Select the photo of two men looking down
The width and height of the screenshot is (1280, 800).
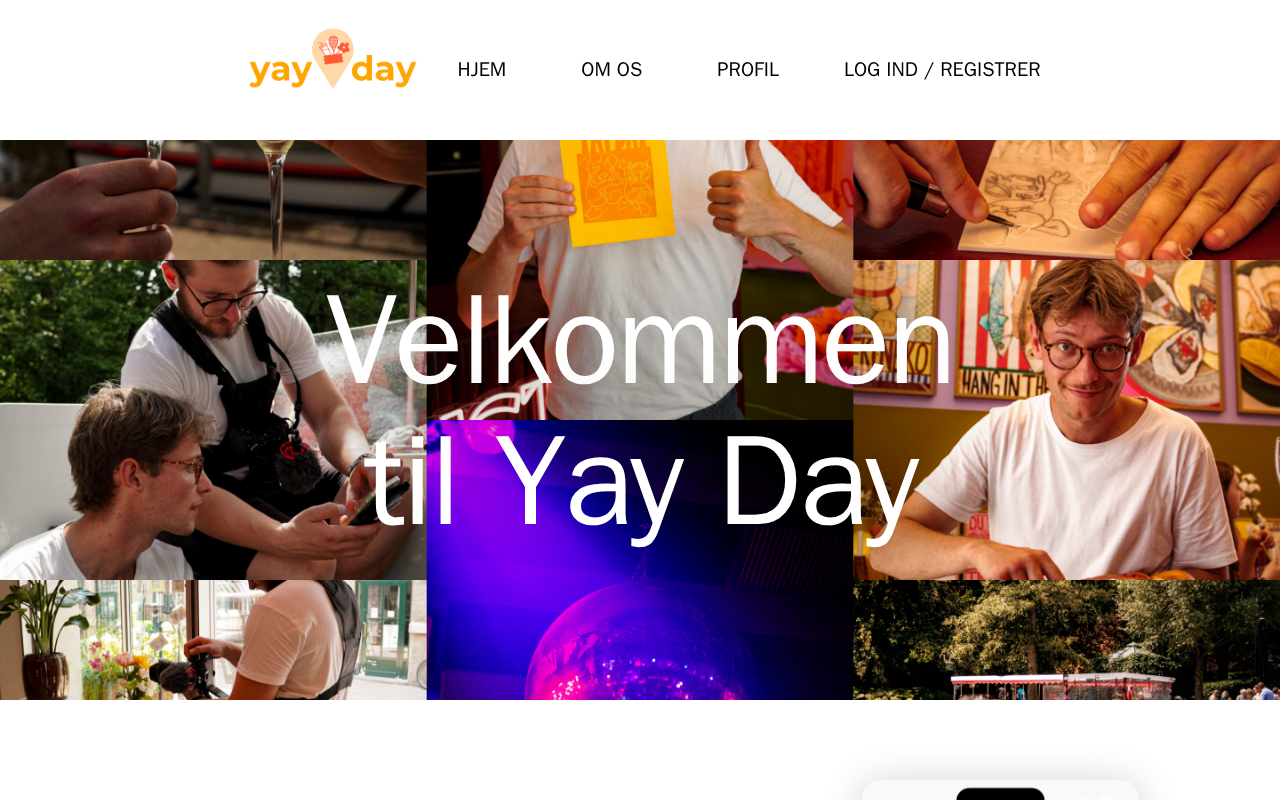click(x=213, y=420)
